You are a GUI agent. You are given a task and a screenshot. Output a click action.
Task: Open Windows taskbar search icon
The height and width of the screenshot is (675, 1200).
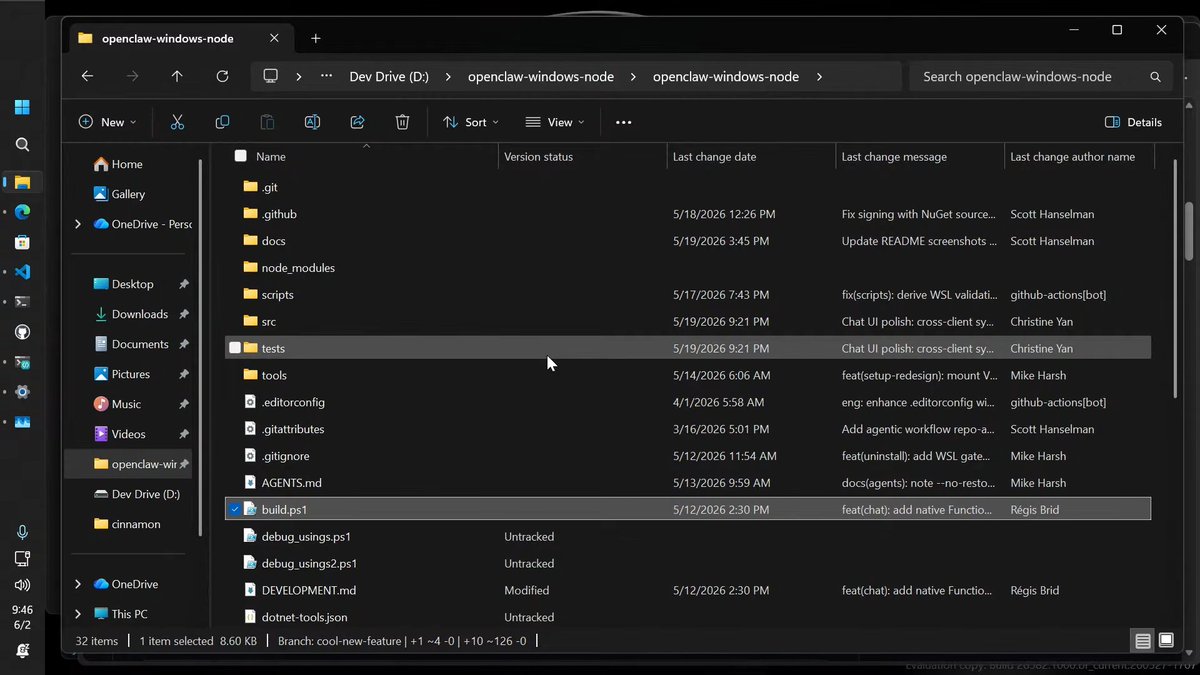[x=22, y=145]
